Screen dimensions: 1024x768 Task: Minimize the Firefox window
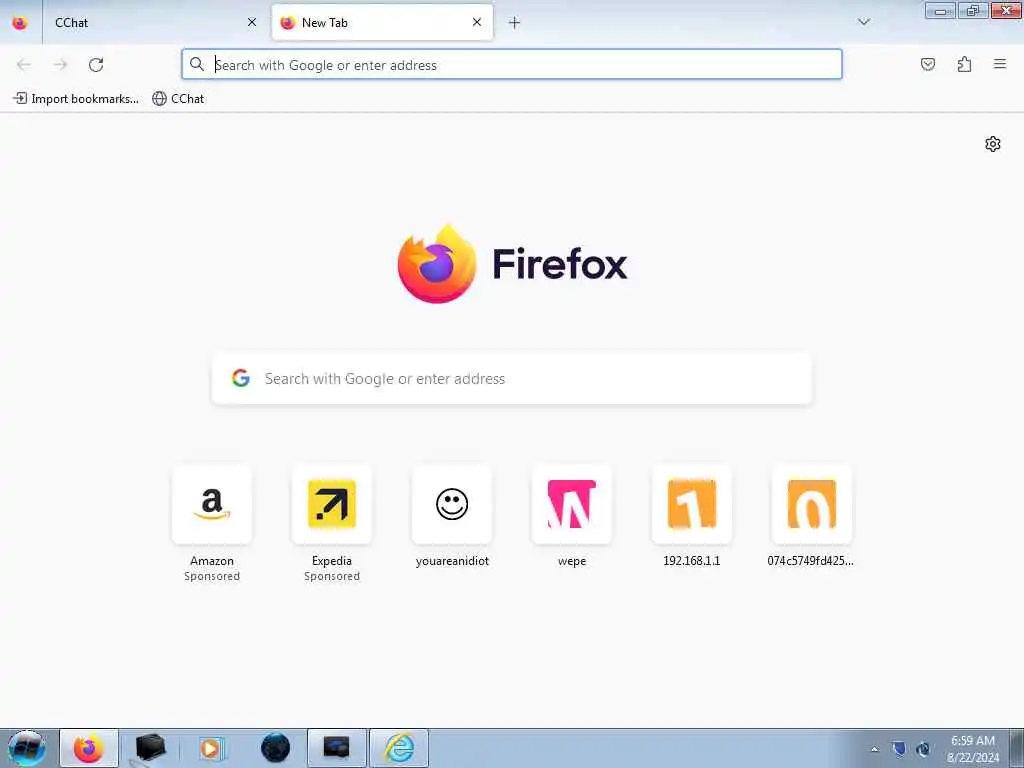point(940,10)
